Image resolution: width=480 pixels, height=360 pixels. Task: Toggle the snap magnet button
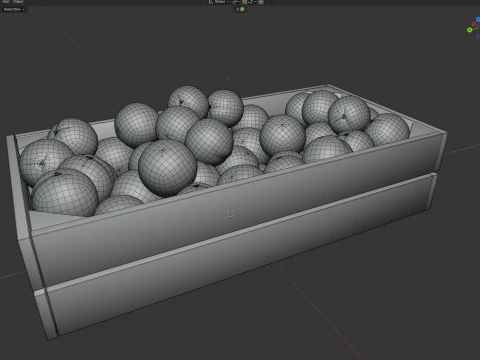(244, 2)
